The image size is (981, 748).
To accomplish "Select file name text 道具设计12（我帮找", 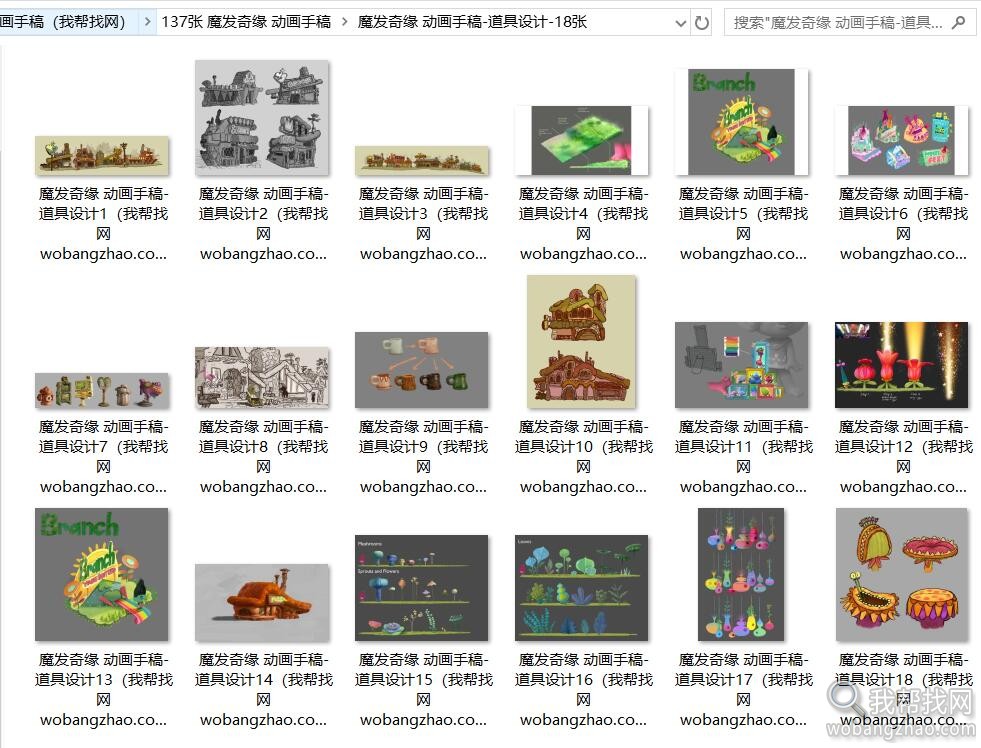I will pyautogui.click(x=903, y=447).
